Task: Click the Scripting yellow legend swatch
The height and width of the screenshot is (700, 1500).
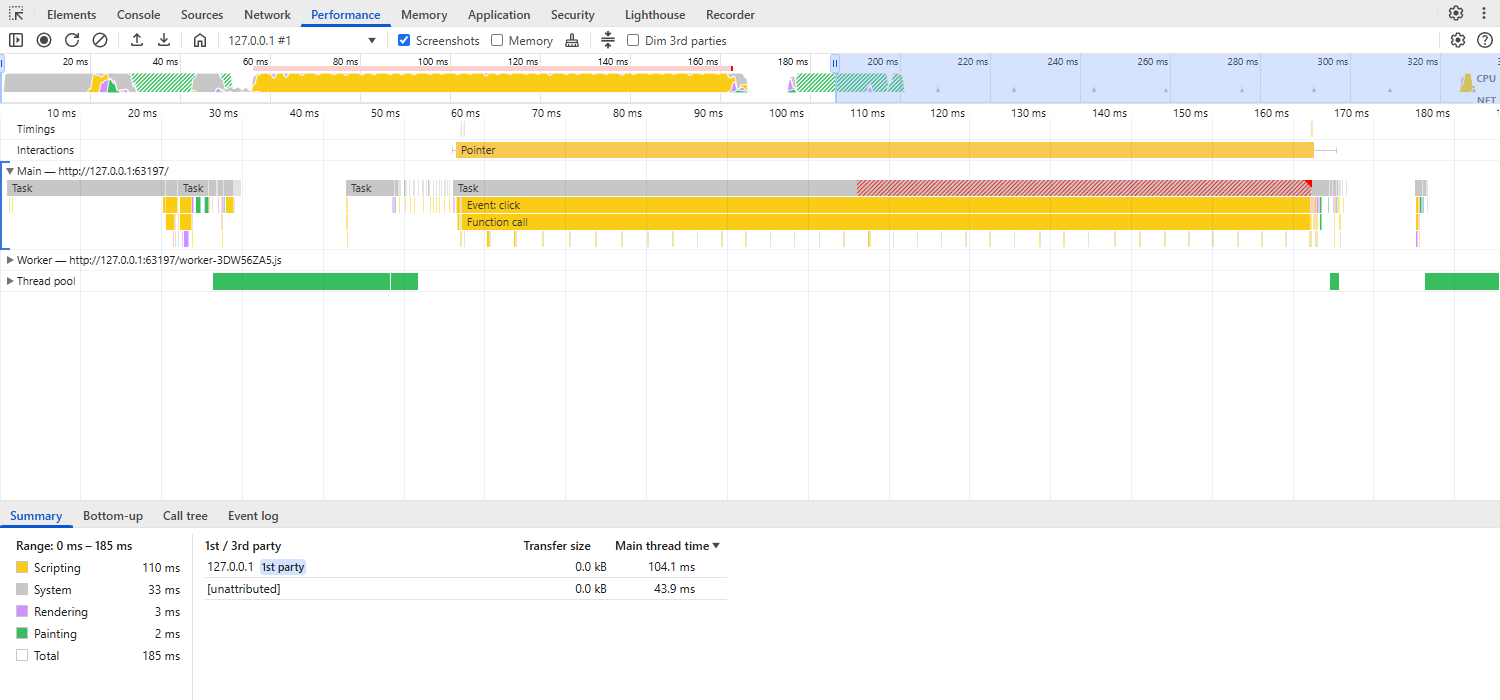Action: coord(22,568)
